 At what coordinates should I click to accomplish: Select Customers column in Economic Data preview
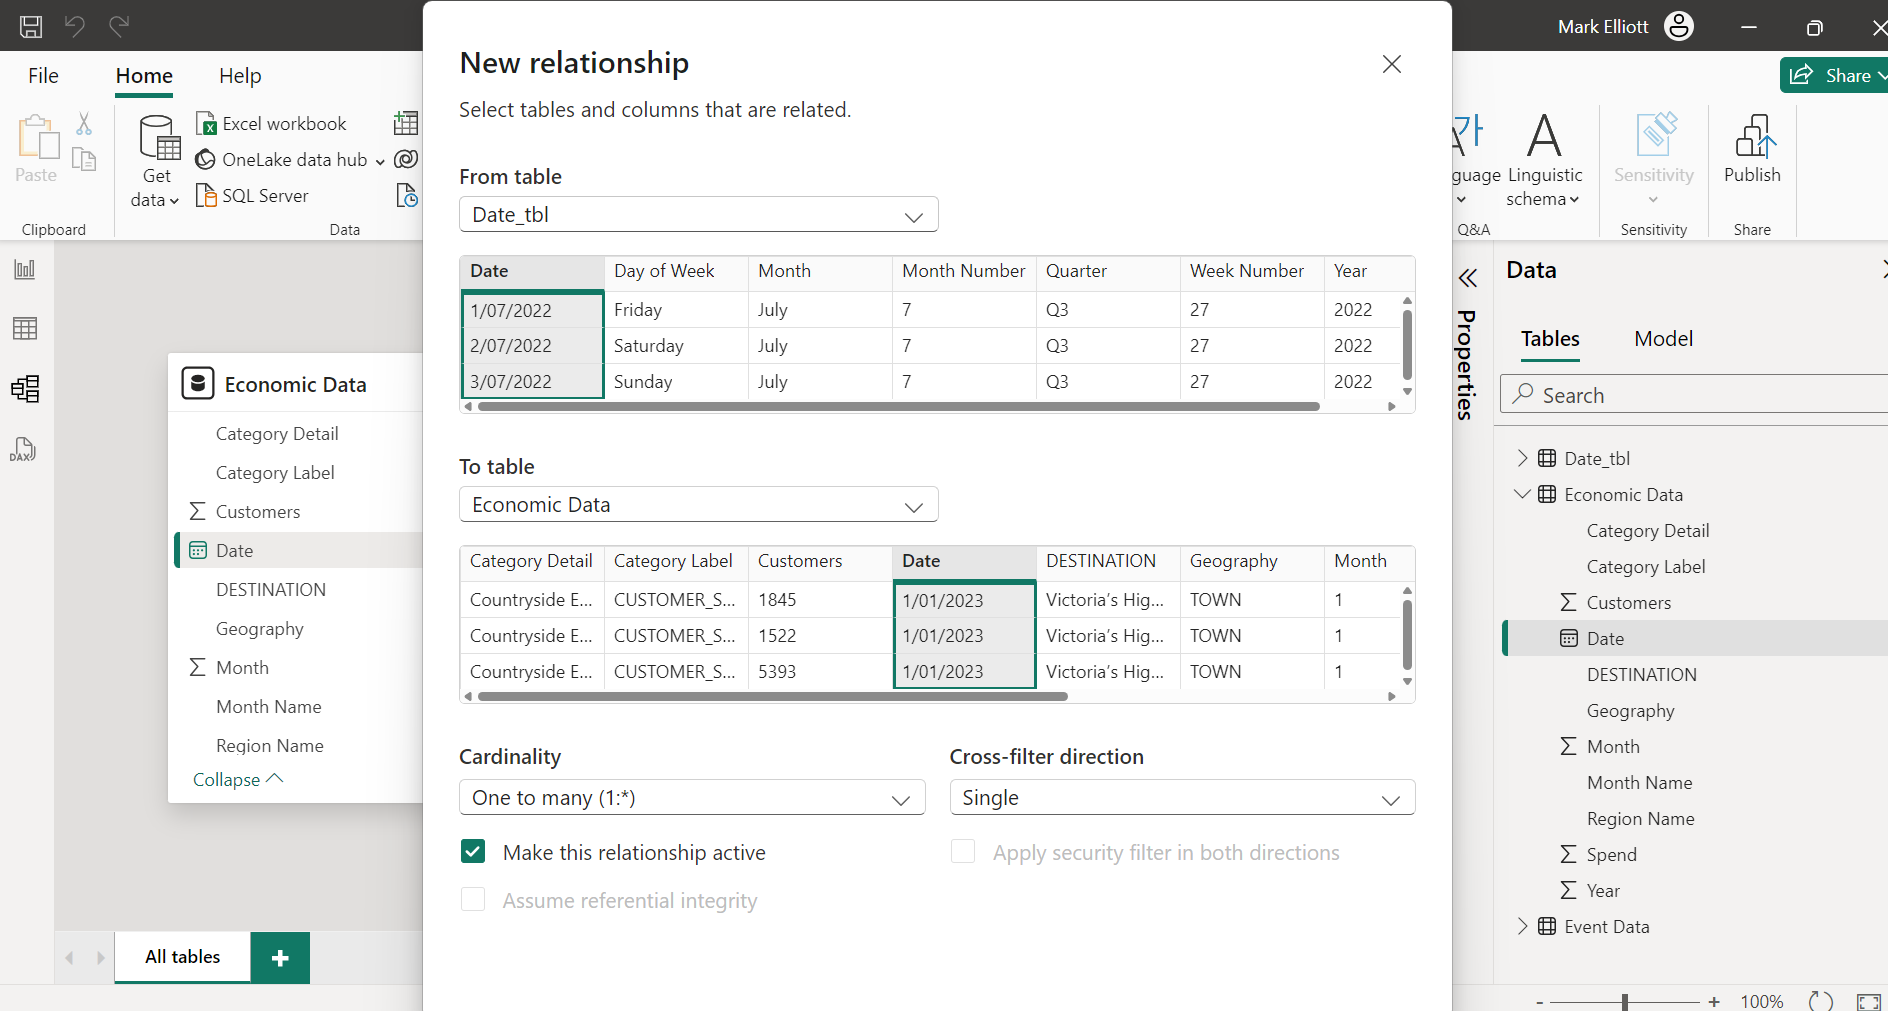(x=819, y=562)
